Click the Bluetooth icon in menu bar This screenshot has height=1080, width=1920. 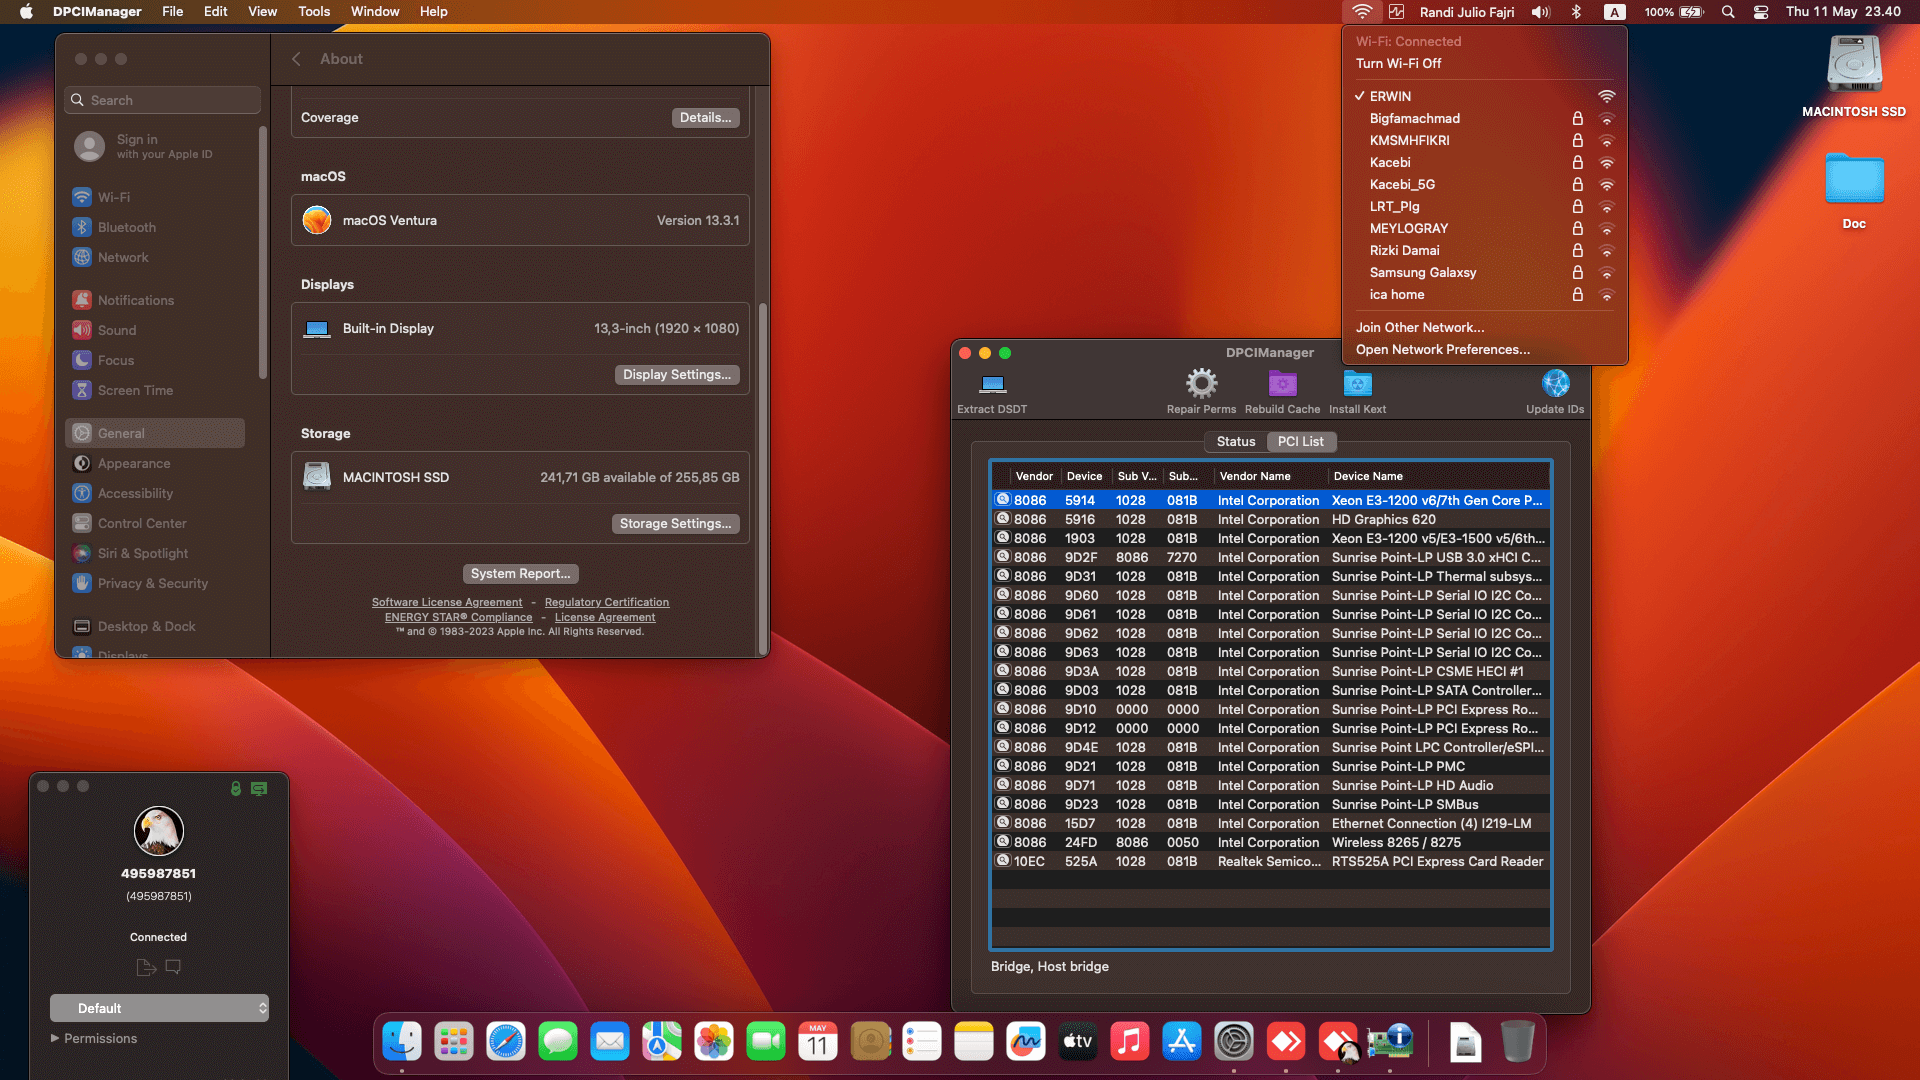pyautogui.click(x=1576, y=12)
